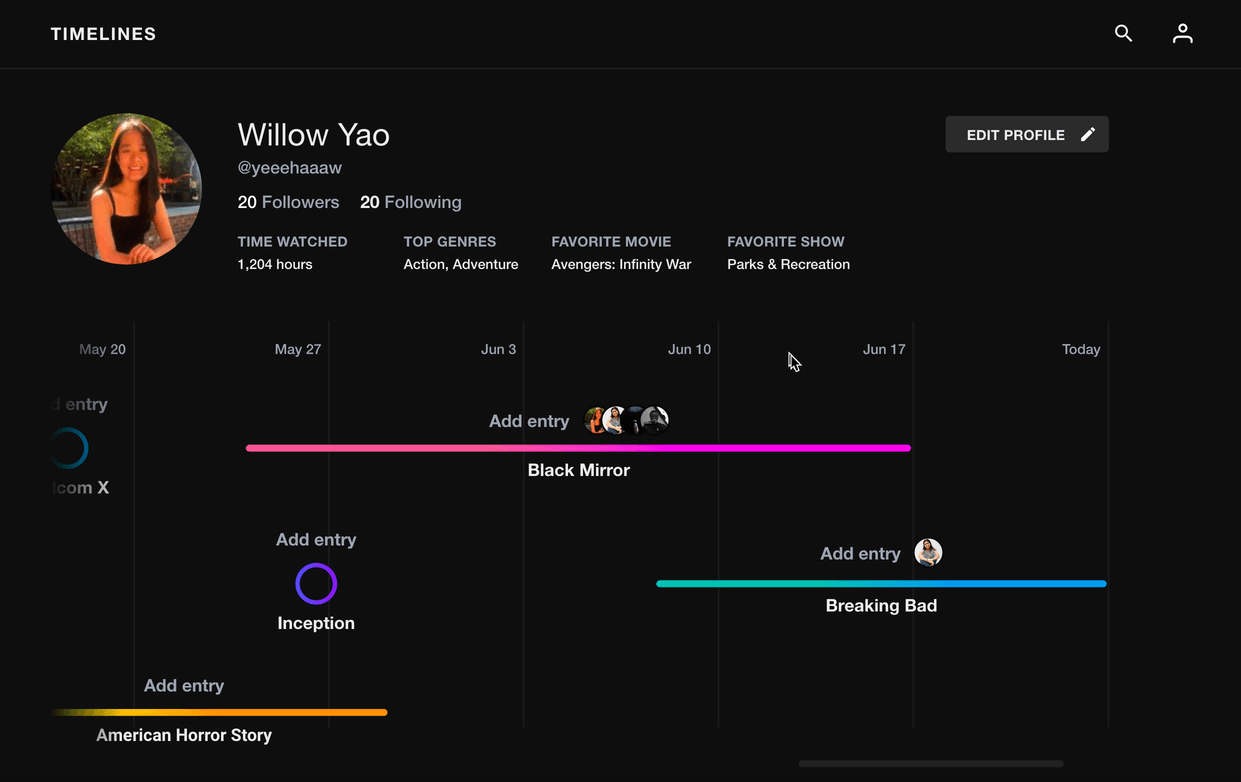Screen dimensions: 1241x782
Task: Add entry above Inception
Action: (316, 540)
